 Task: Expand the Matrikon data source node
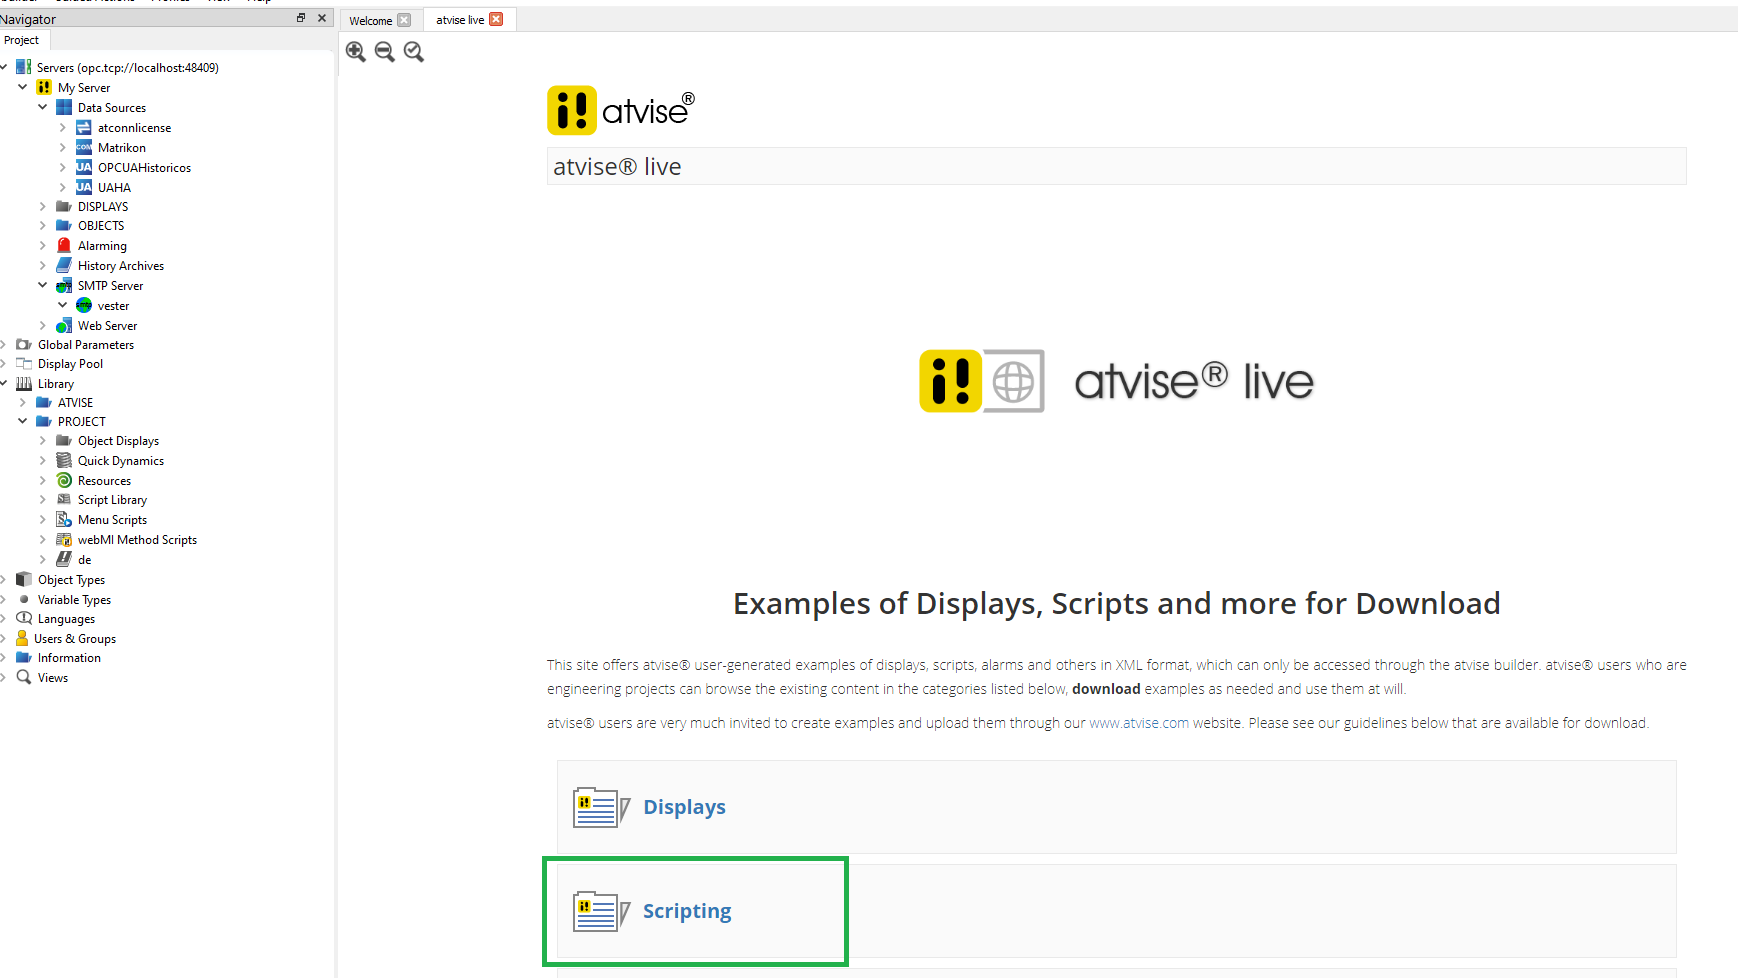[x=63, y=147]
